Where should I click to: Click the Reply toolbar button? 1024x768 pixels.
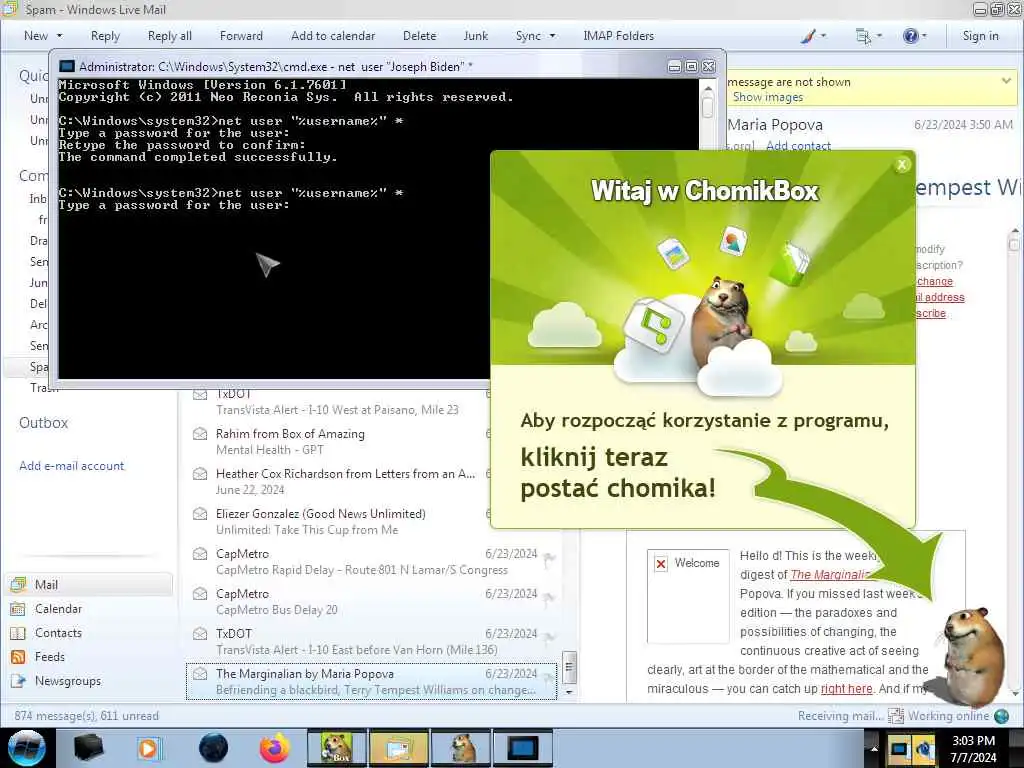pos(105,36)
